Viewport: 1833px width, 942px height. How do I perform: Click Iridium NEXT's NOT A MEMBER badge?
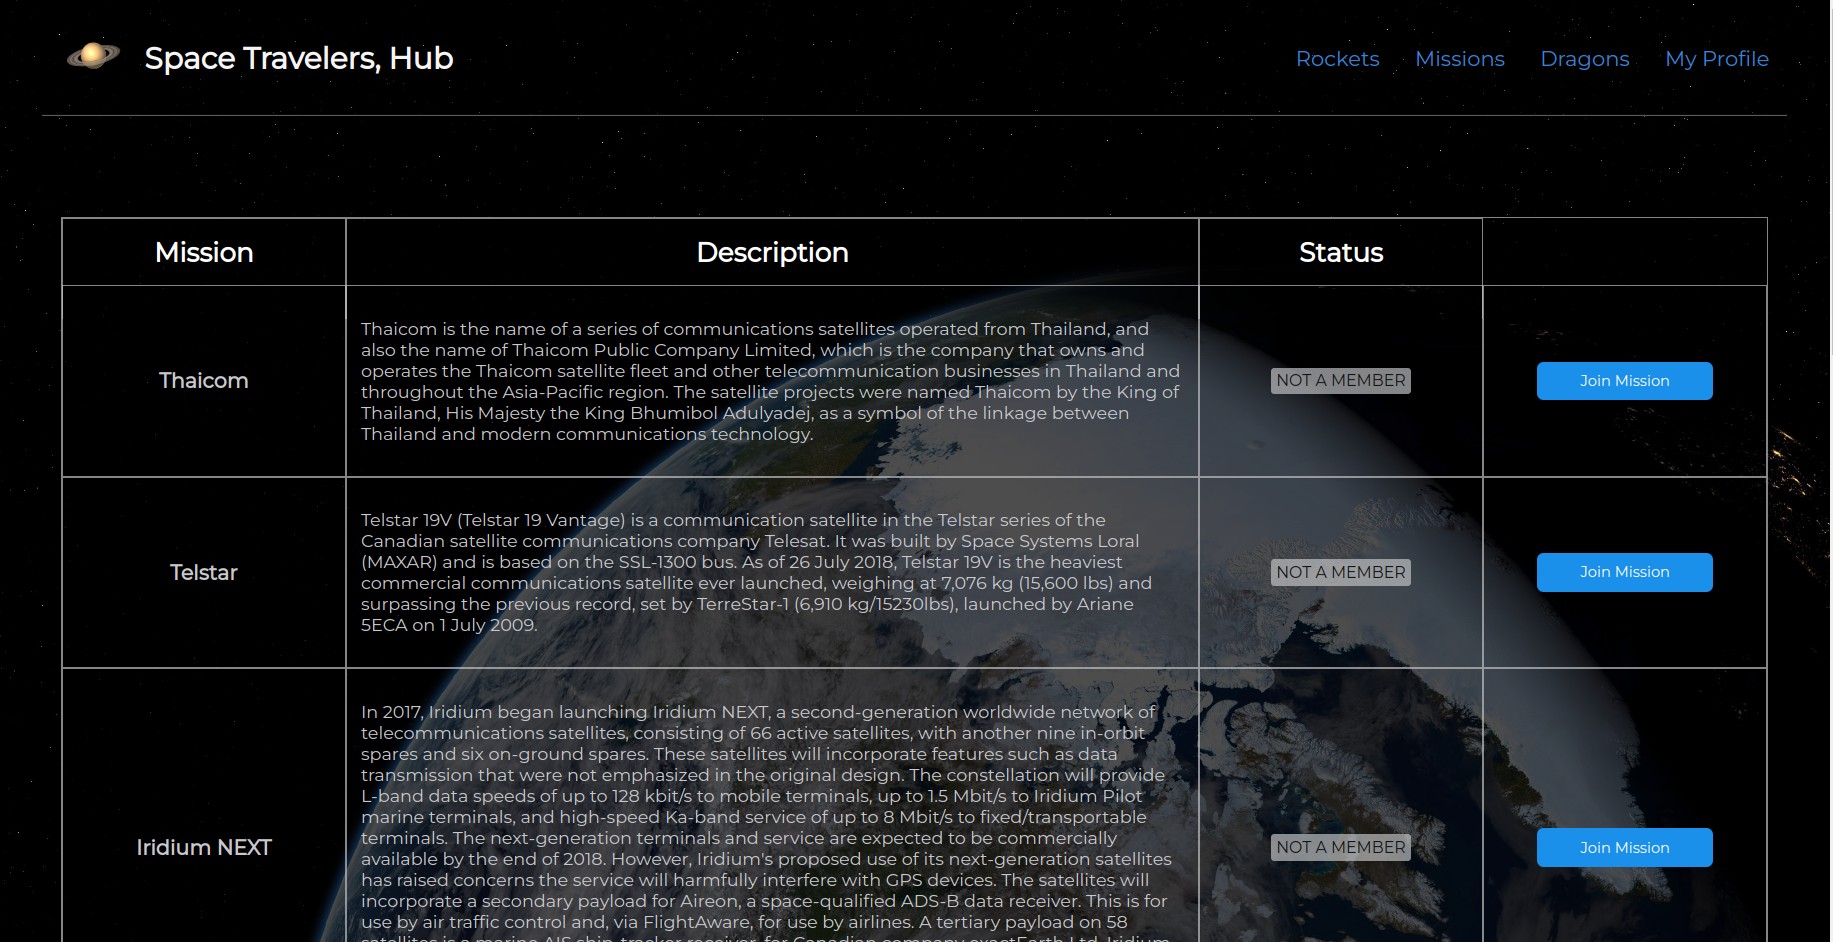(x=1340, y=847)
